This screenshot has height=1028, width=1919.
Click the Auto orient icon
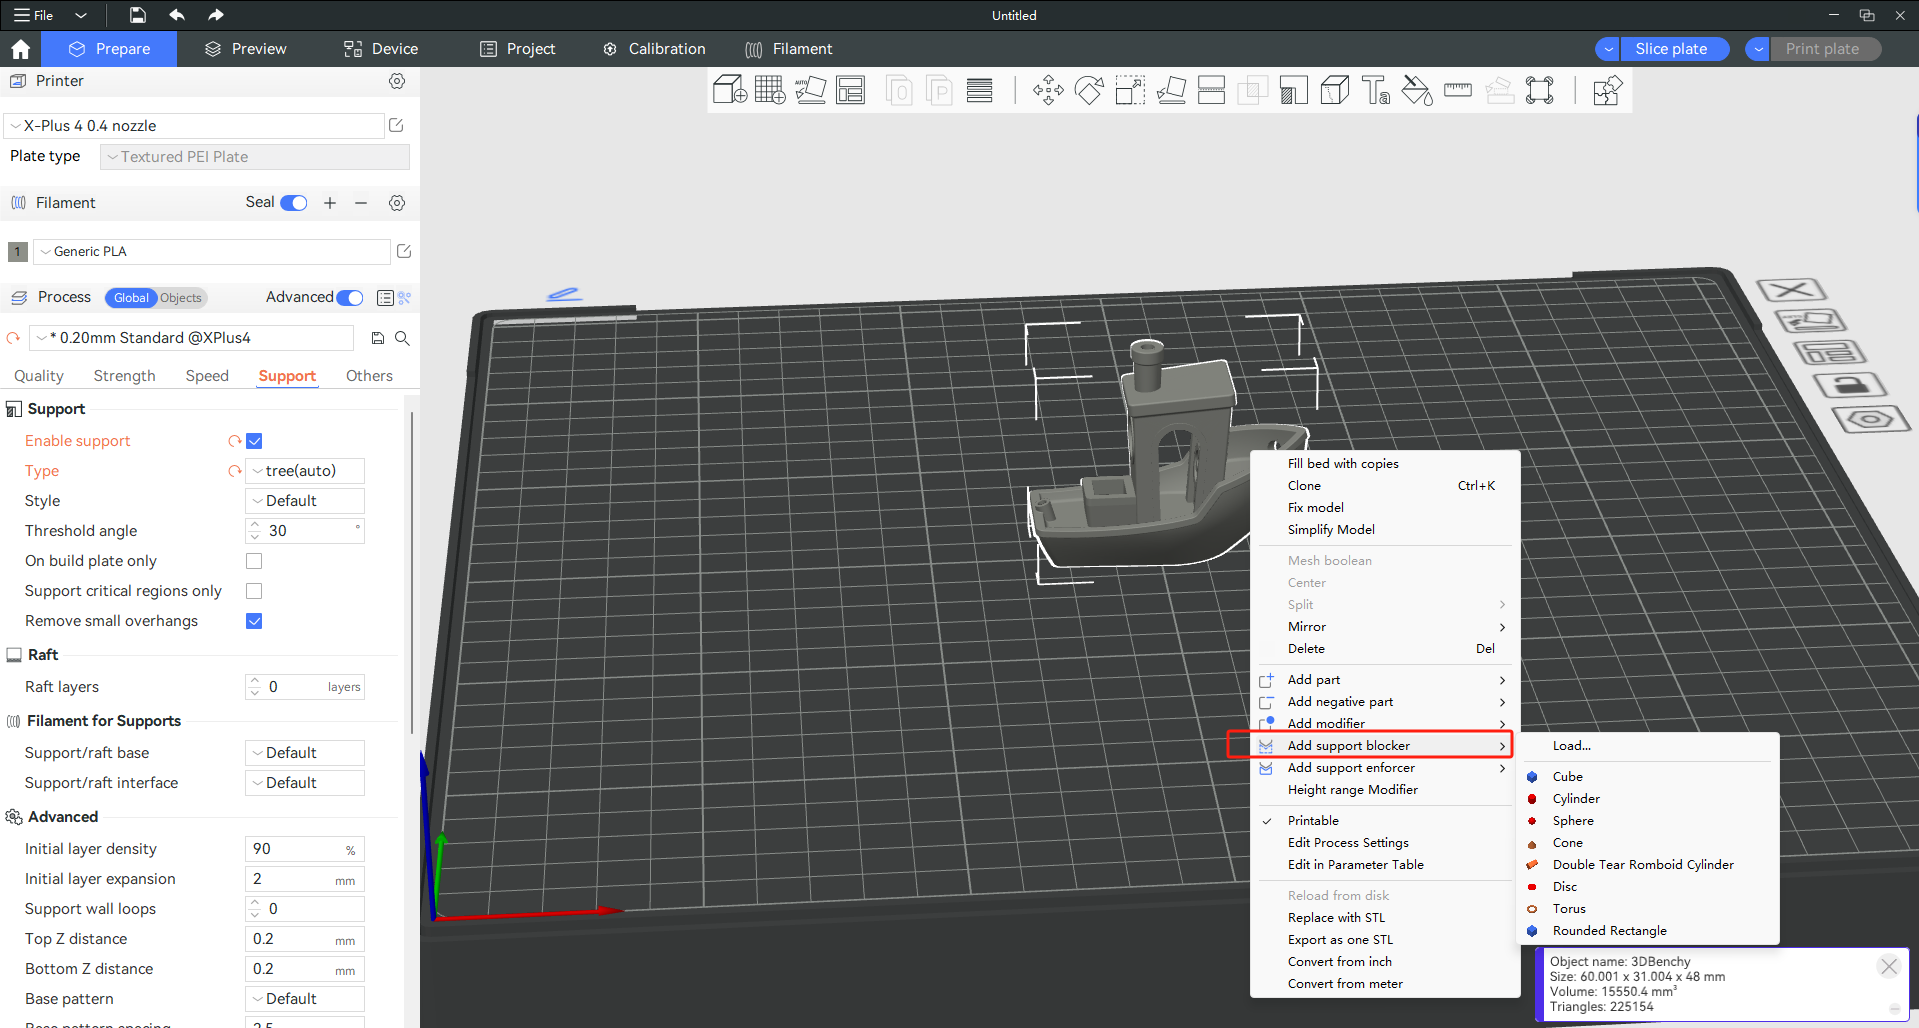[810, 91]
